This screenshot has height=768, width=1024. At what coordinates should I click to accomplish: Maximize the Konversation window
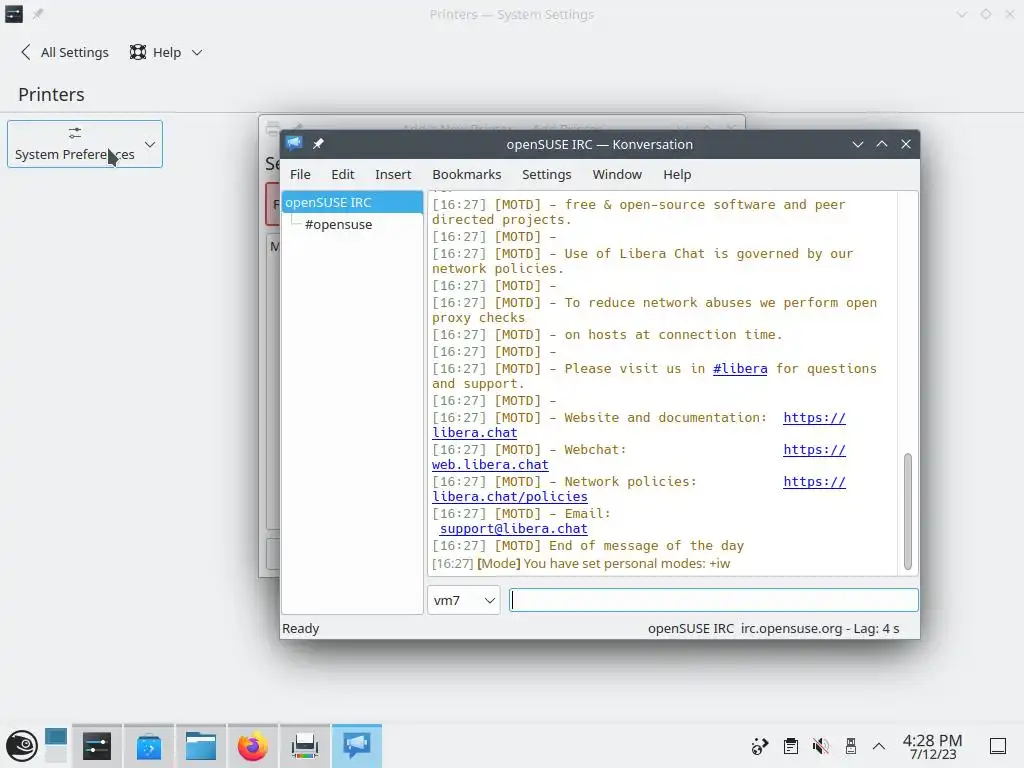click(882, 144)
